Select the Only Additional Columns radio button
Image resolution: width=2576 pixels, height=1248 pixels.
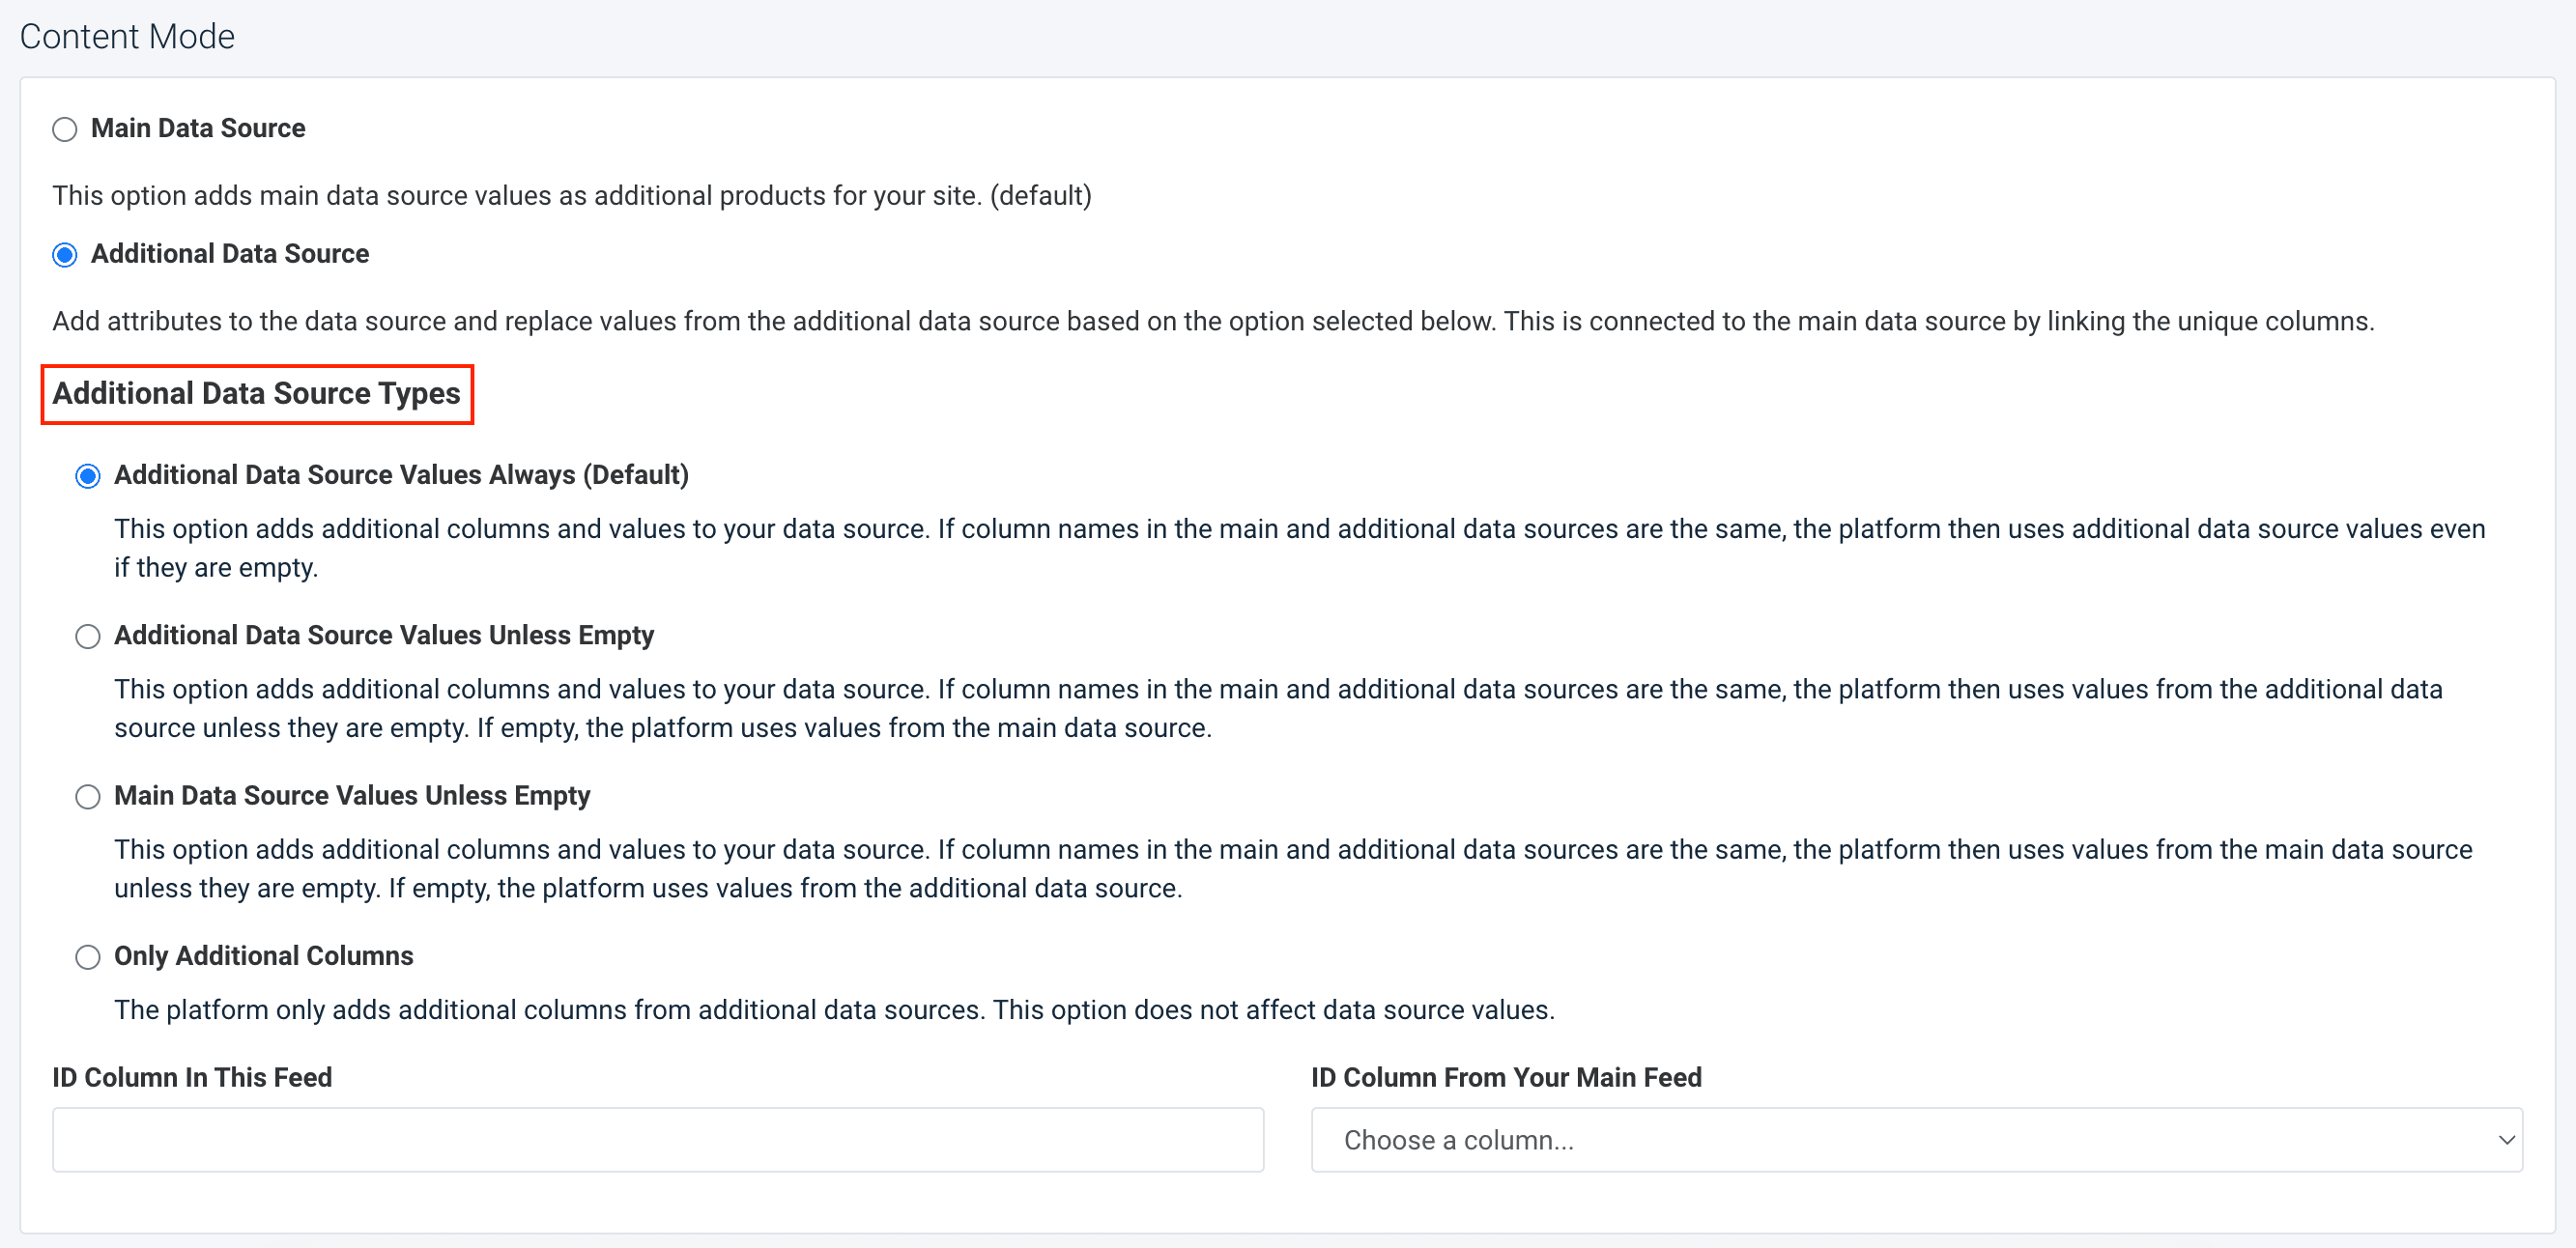(x=88, y=957)
